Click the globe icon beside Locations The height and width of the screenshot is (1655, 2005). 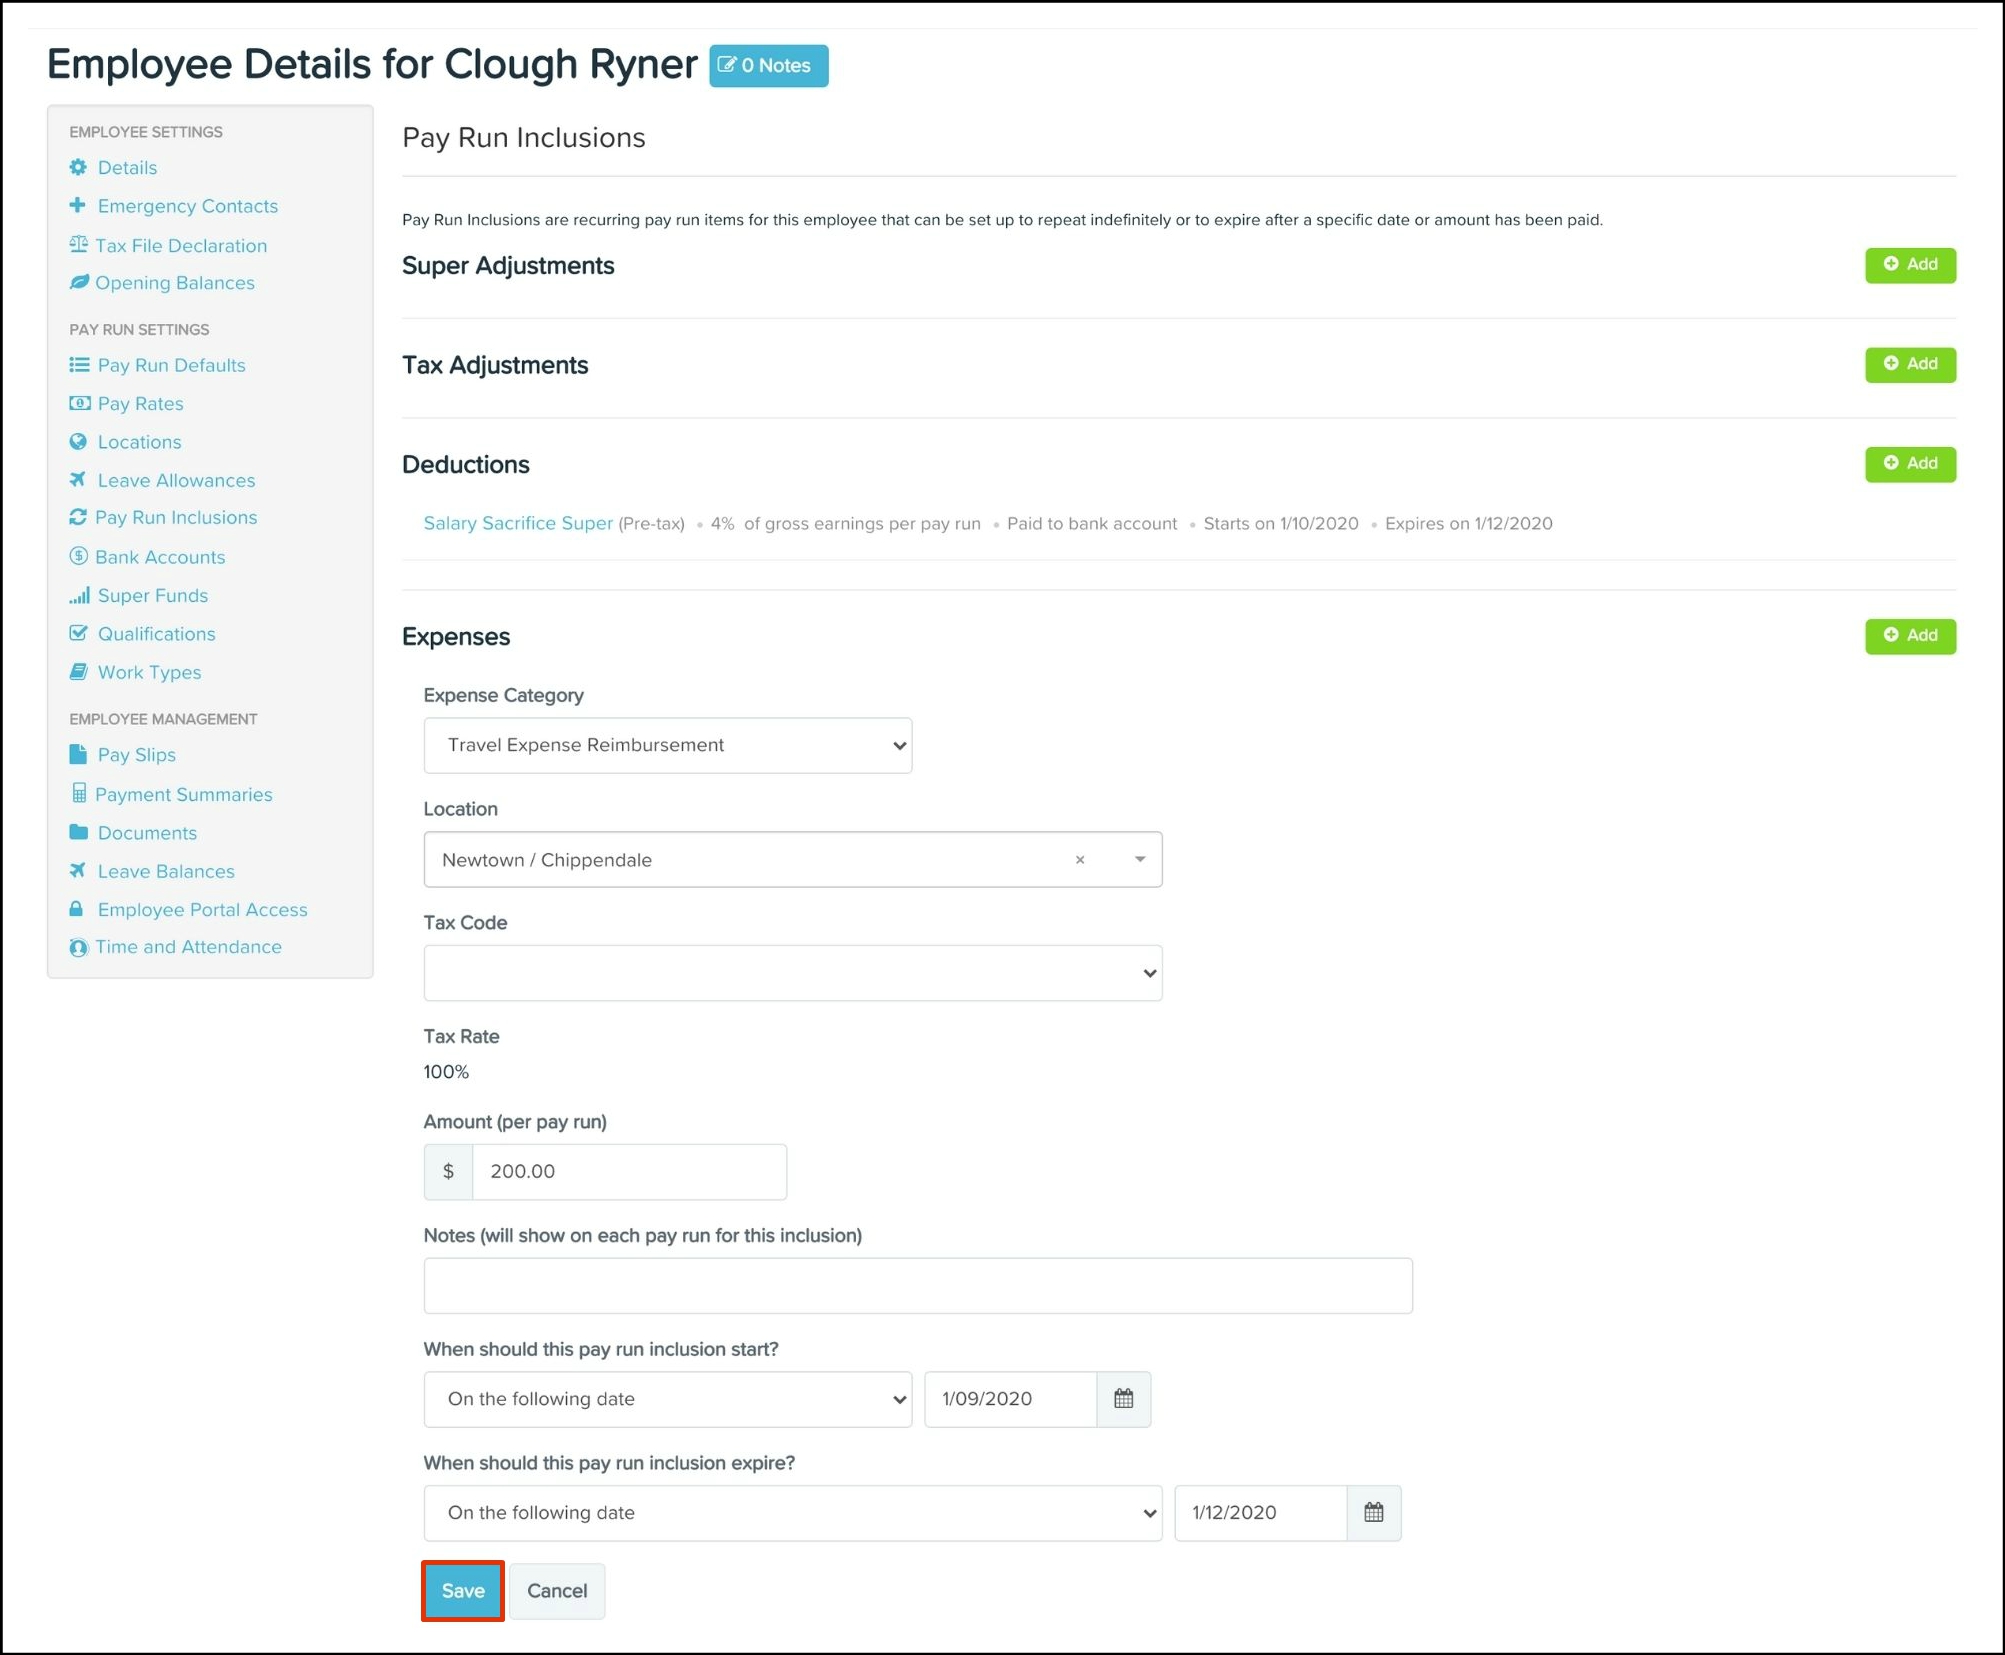coord(78,441)
